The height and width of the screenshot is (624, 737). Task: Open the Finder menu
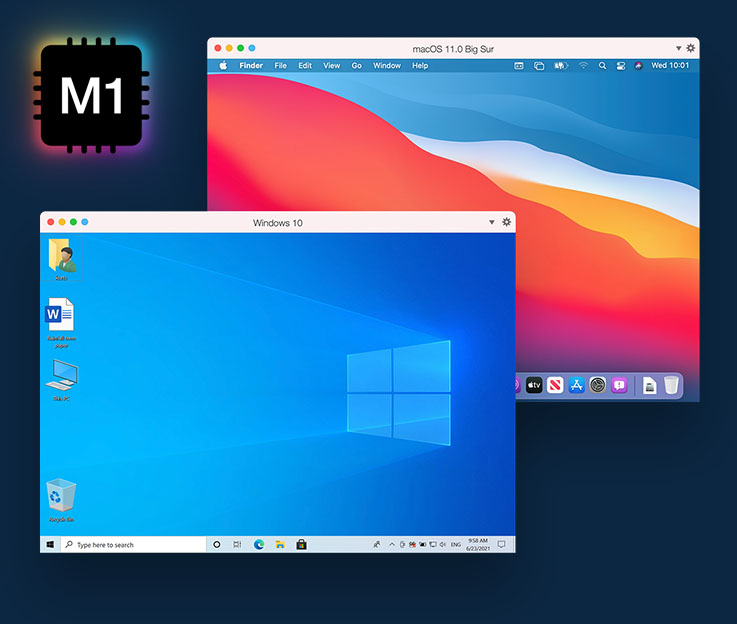(x=251, y=65)
